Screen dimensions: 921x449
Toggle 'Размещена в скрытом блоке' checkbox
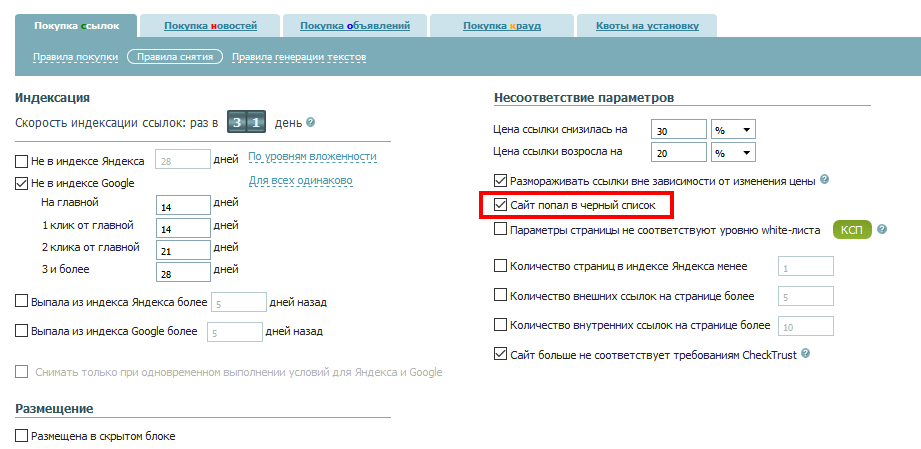21,436
